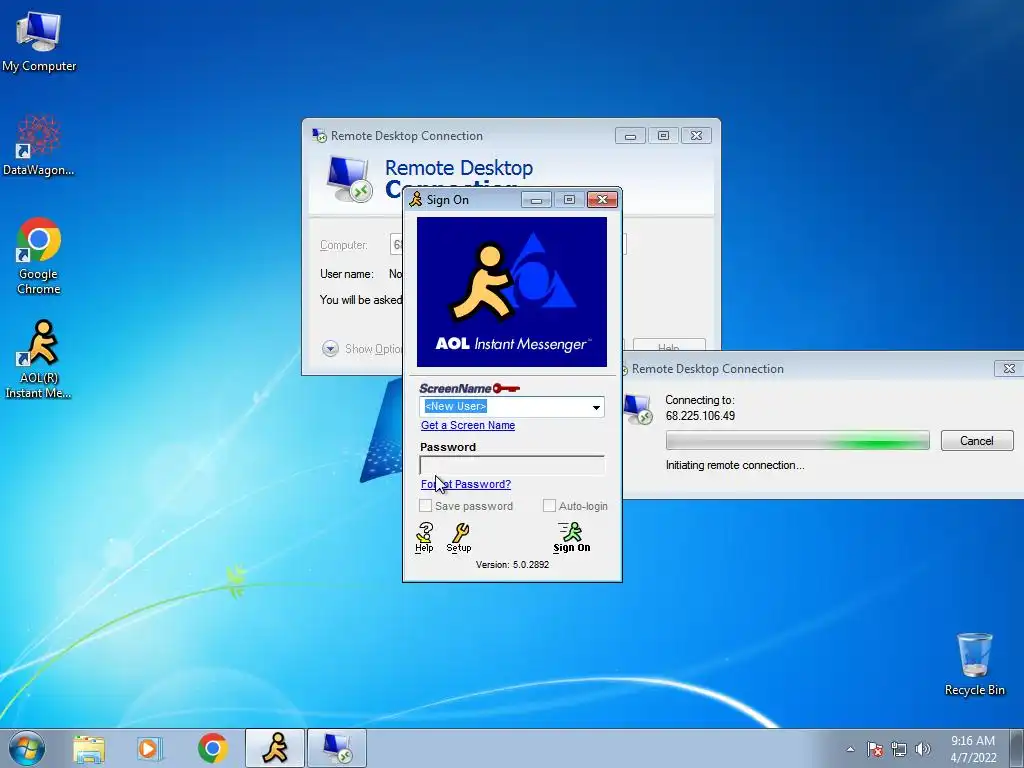Viewport: 1024px width, 768px height.
Task: Close the main Remote Desktop Connection window
Action: tap(696, 135)
